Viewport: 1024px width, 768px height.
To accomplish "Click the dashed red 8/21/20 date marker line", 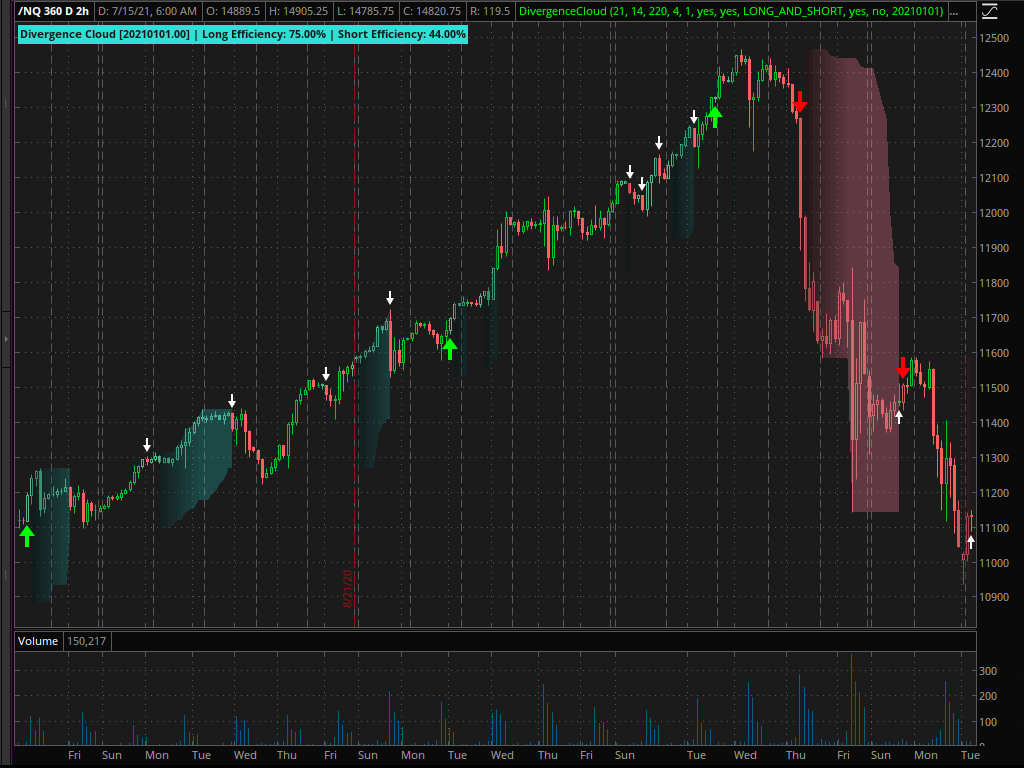I will click(355, 400).
